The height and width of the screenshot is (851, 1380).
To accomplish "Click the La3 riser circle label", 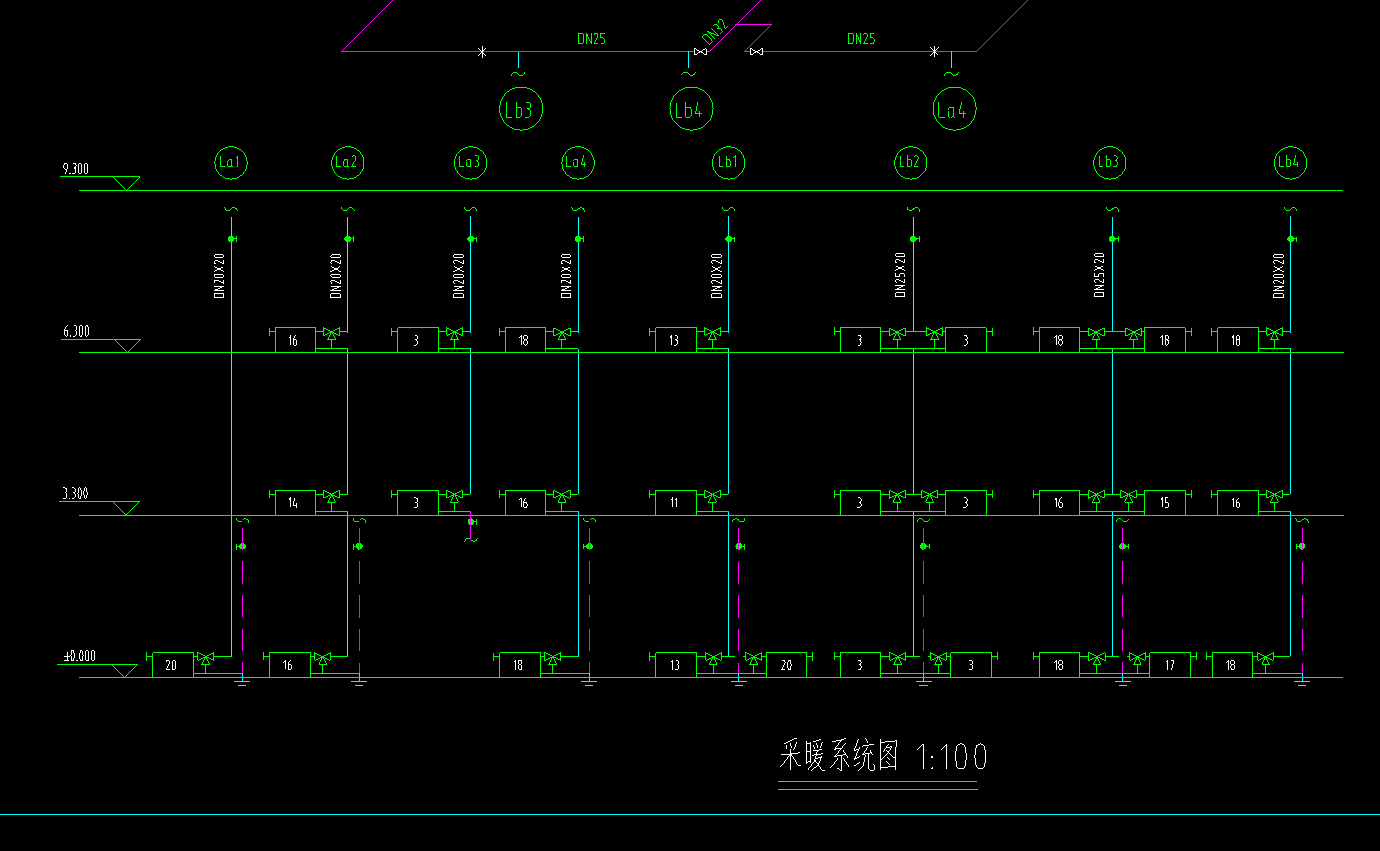I will pyautogui.click(x=470, y=162).
